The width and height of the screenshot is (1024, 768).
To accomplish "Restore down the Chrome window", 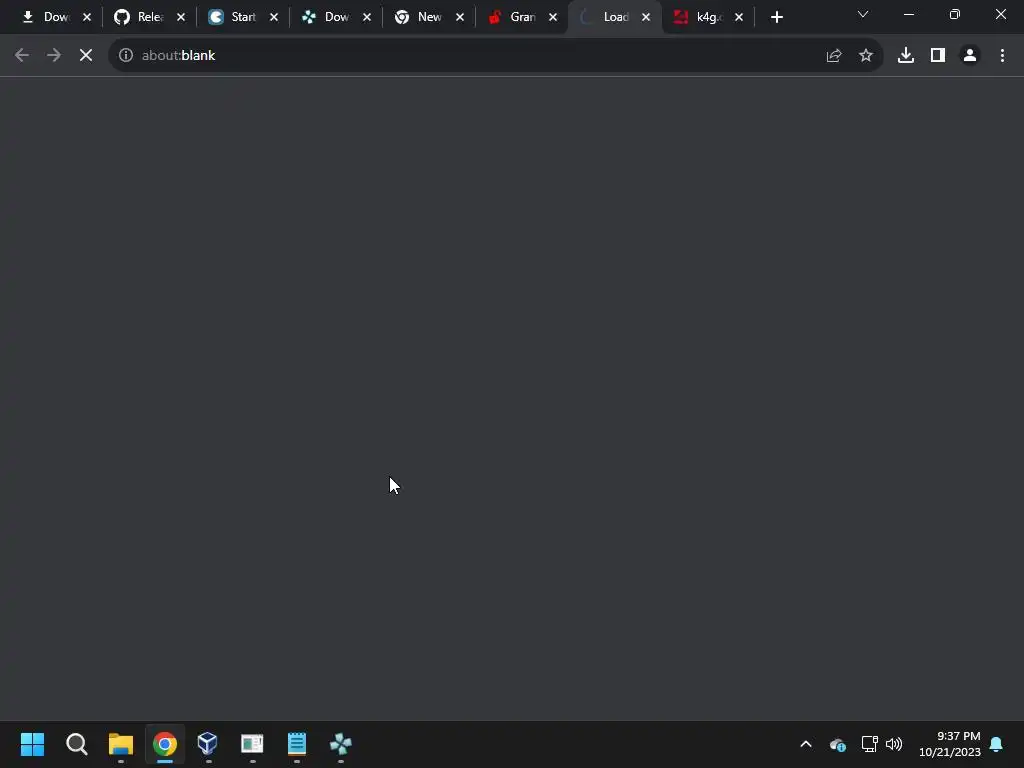I will click(x=955, y=14).
